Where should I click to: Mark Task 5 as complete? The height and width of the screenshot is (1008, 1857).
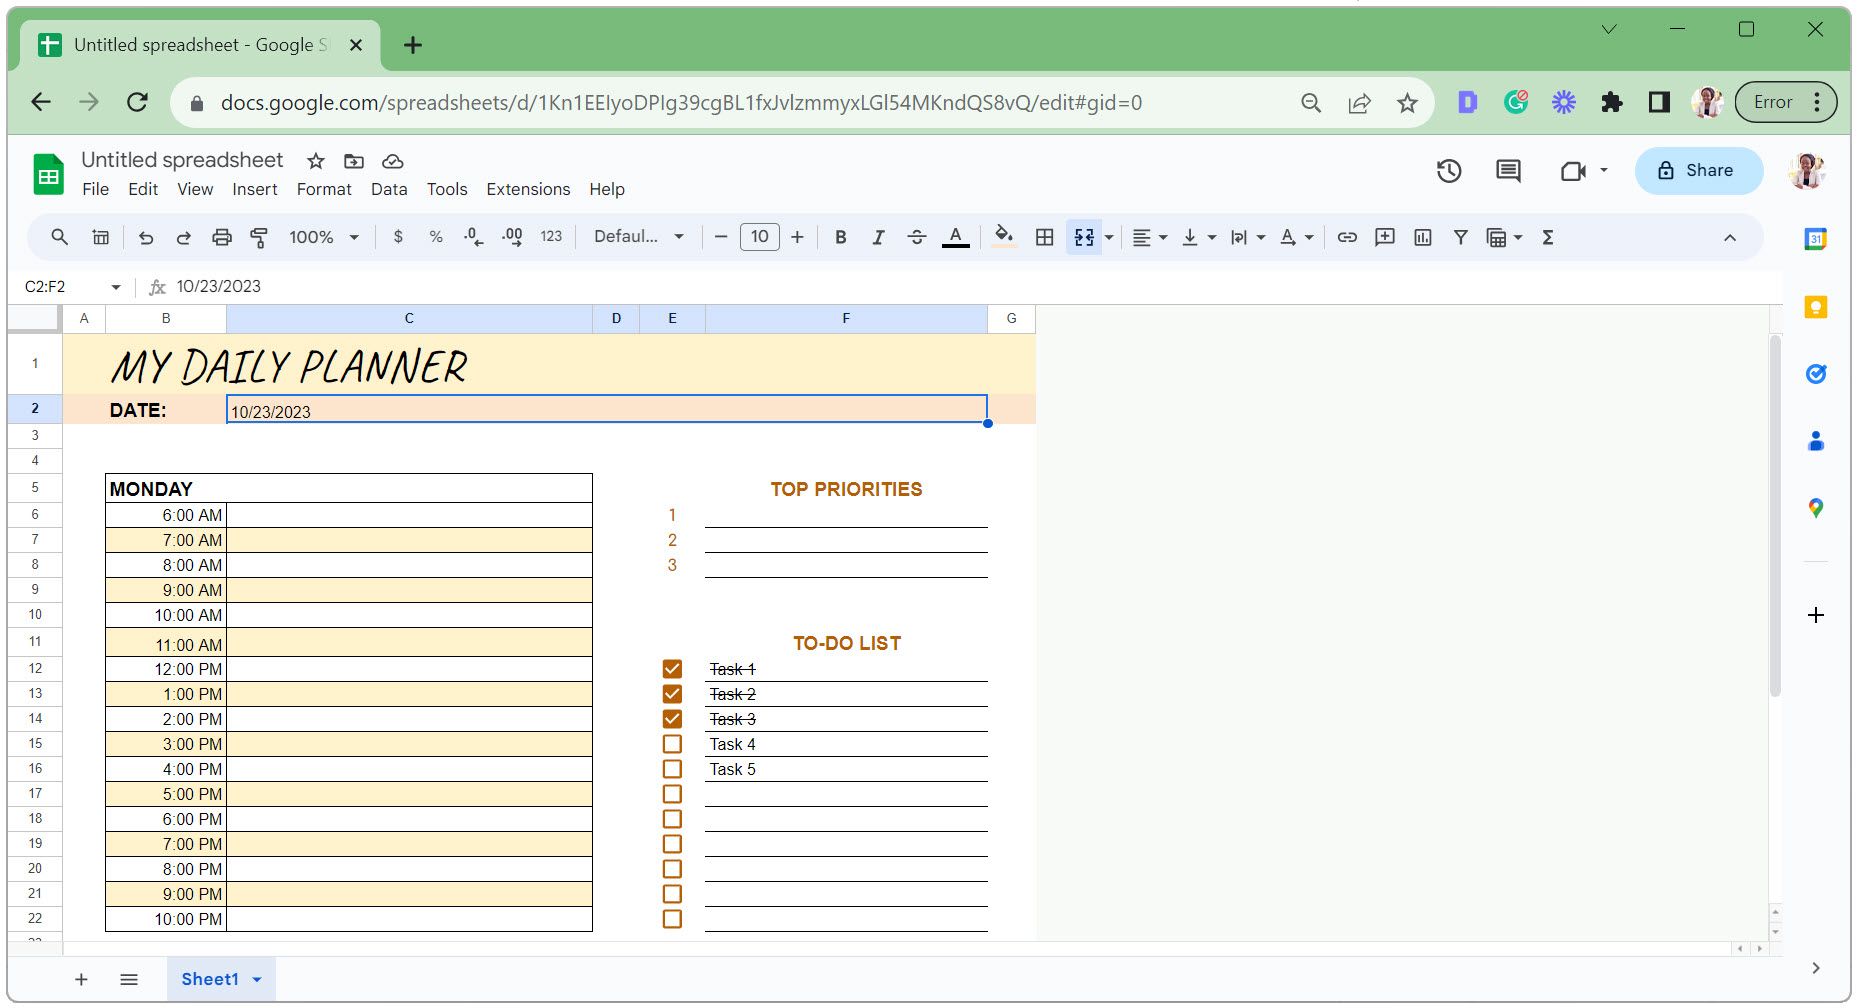[x=672, y=768]
